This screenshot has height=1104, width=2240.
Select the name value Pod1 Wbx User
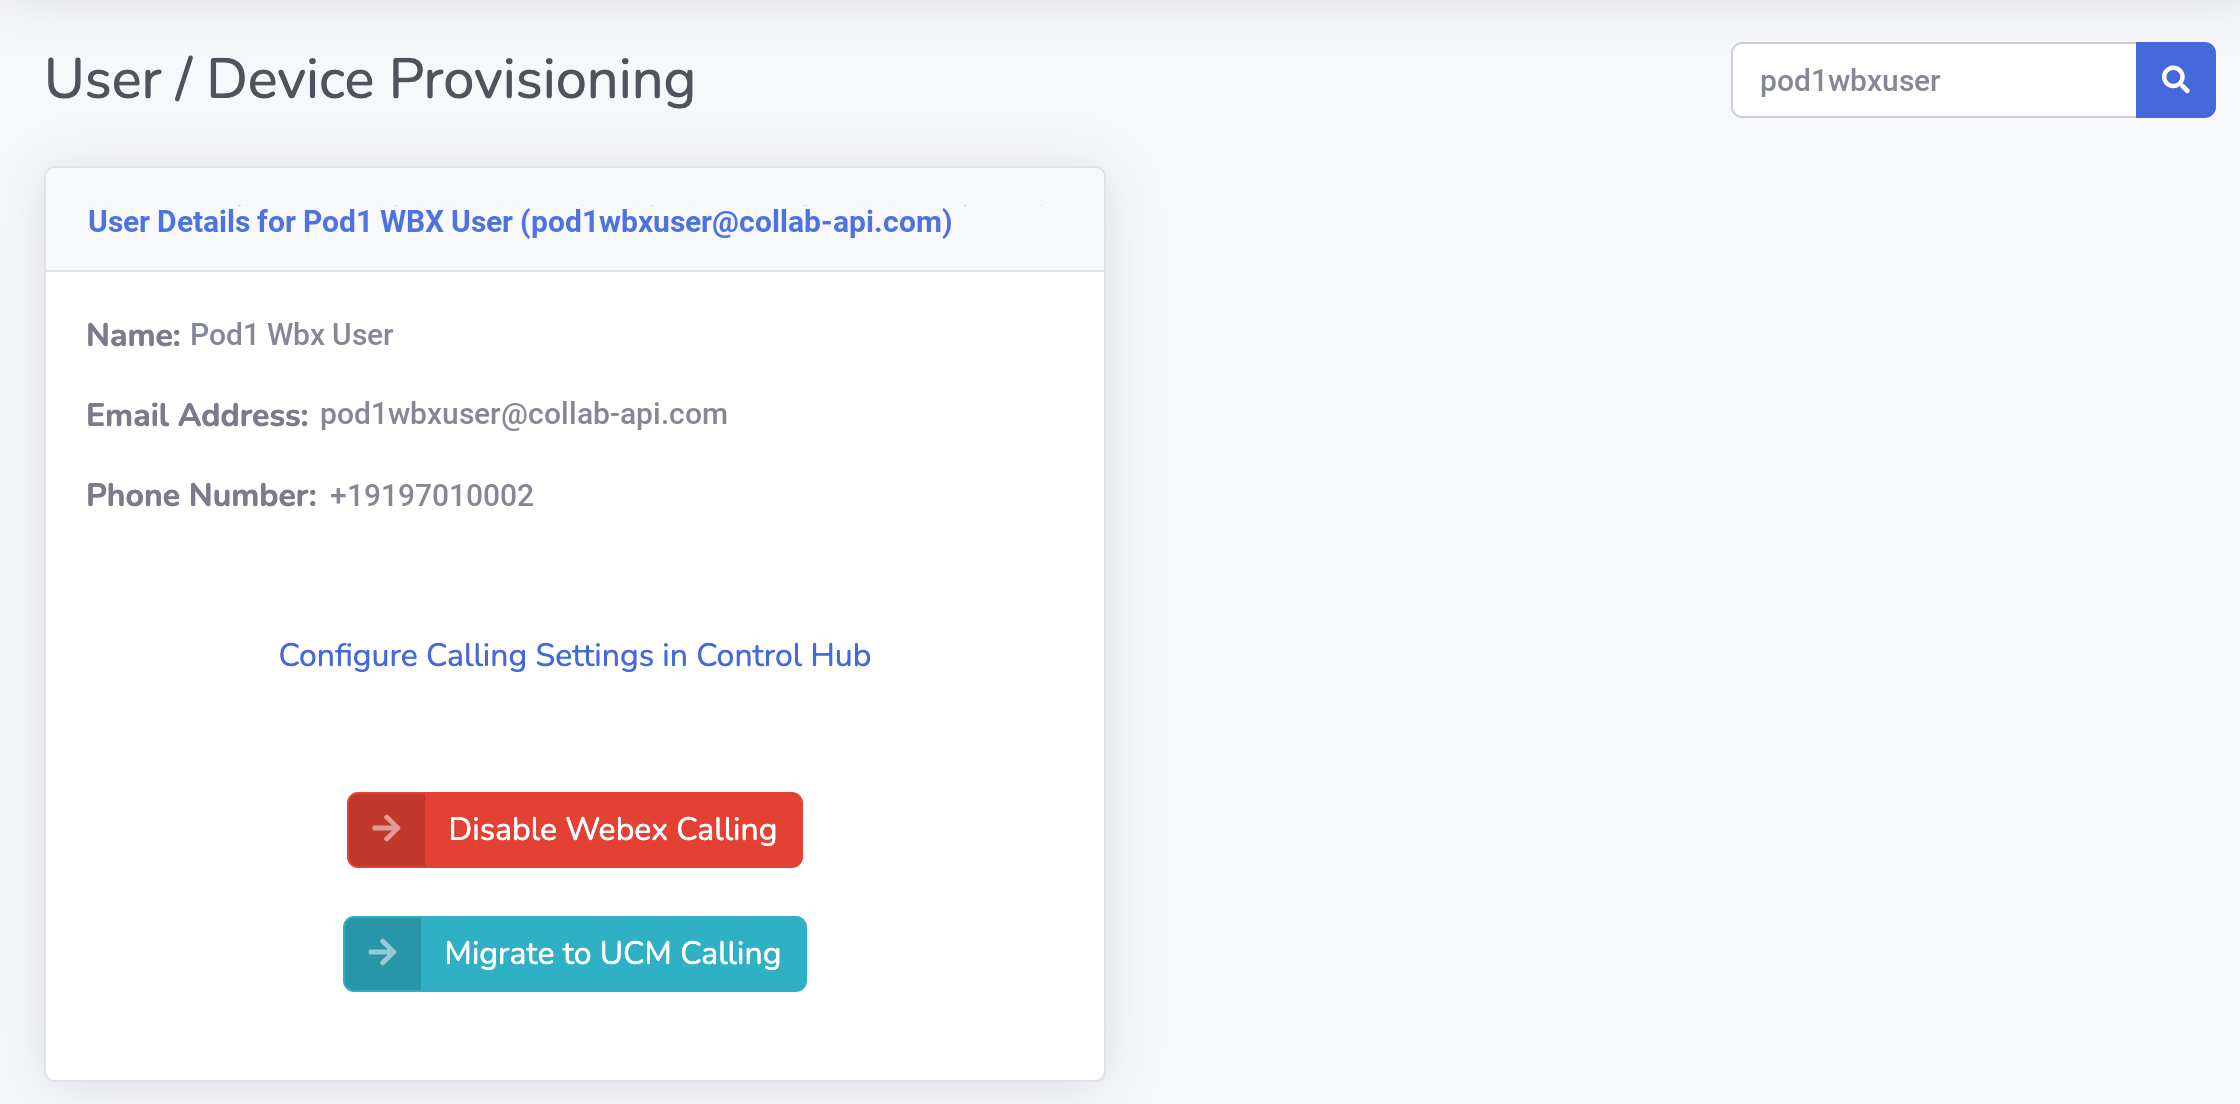[292, 335]
